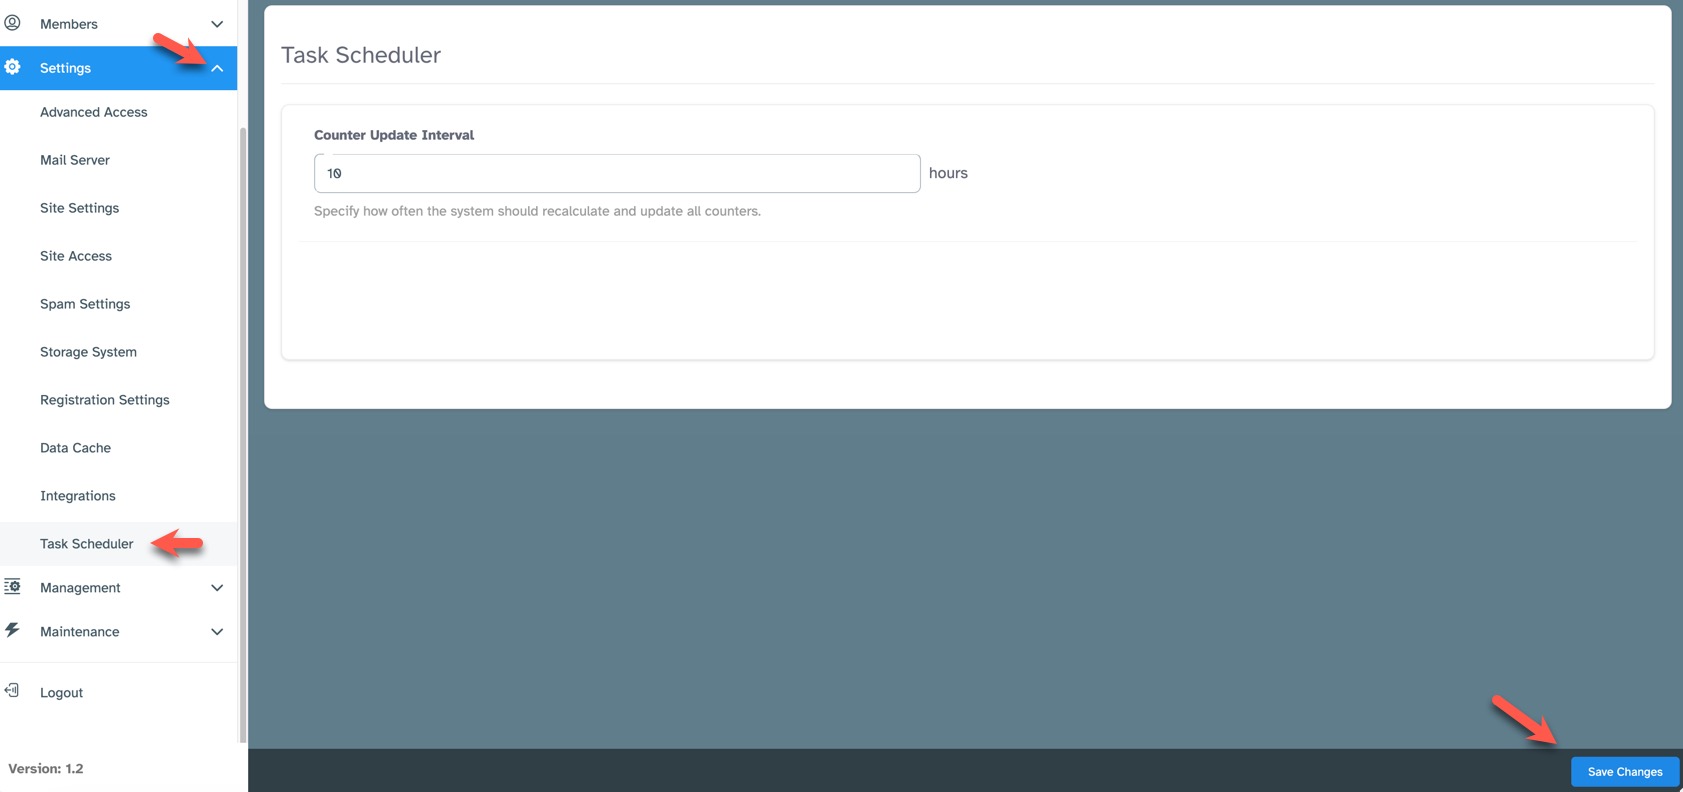
Task: Click the Maintenance menu label
Action: [x=80, y=632]
